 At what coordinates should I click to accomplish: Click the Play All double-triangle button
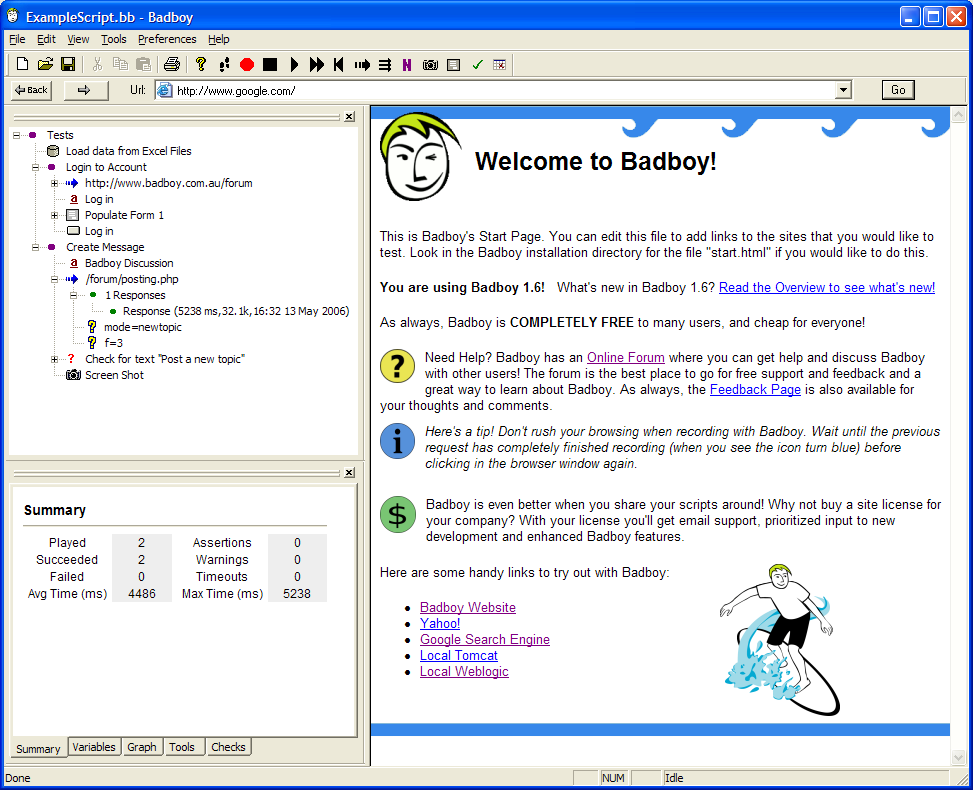pyautogui.click(x=316, y=65)
